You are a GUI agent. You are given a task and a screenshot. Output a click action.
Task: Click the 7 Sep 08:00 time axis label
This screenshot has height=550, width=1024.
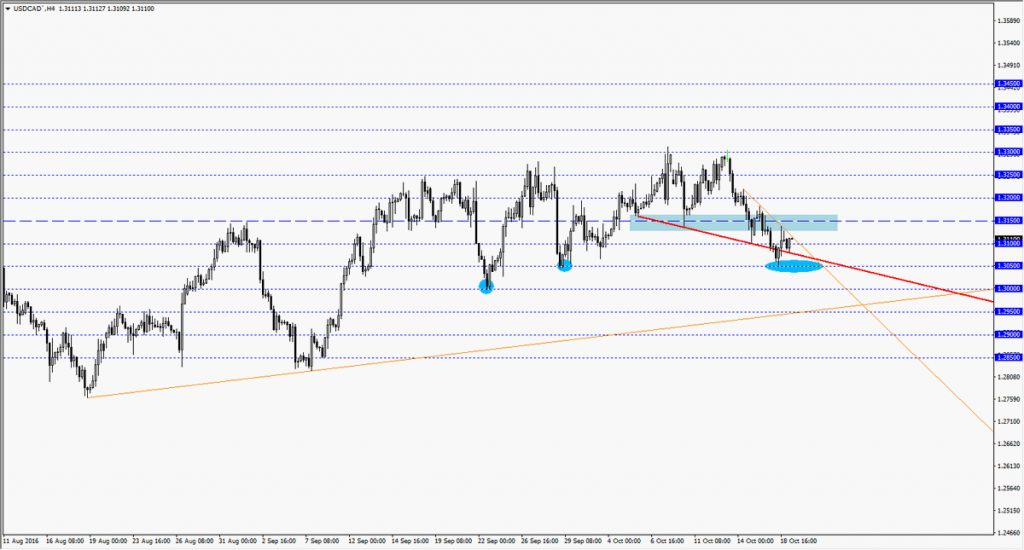point(322,542)
